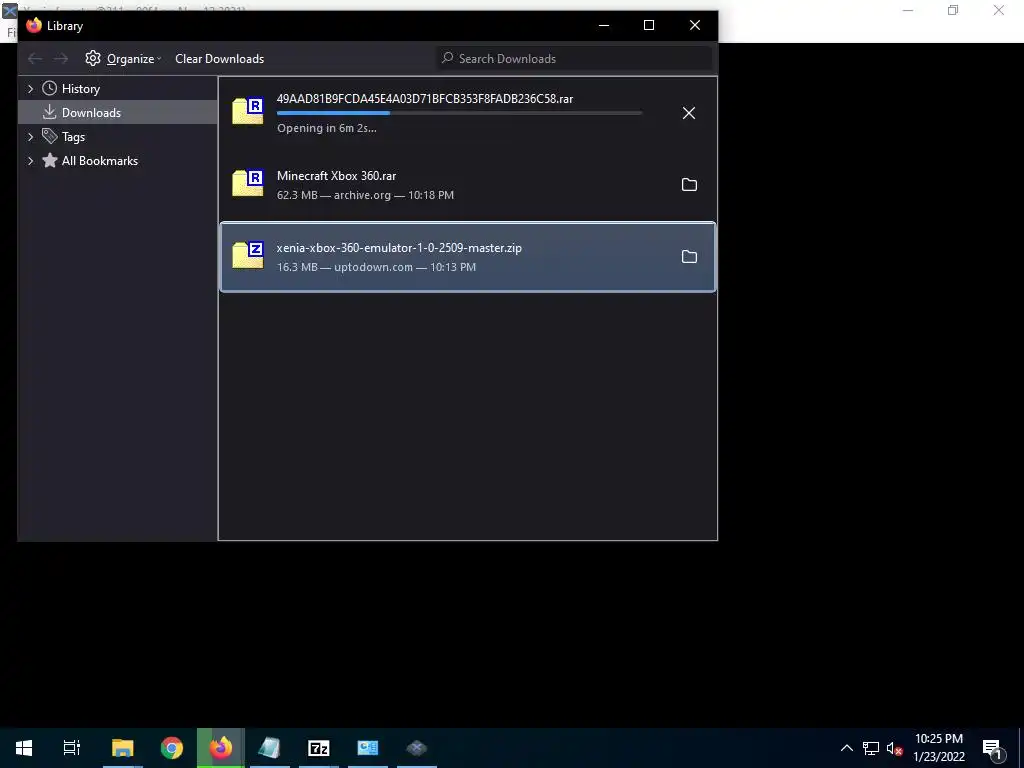This screenshot has height=768, width=1024.
Task: Open 7-Zip from the taskbar
Action: tap(319, 748)
